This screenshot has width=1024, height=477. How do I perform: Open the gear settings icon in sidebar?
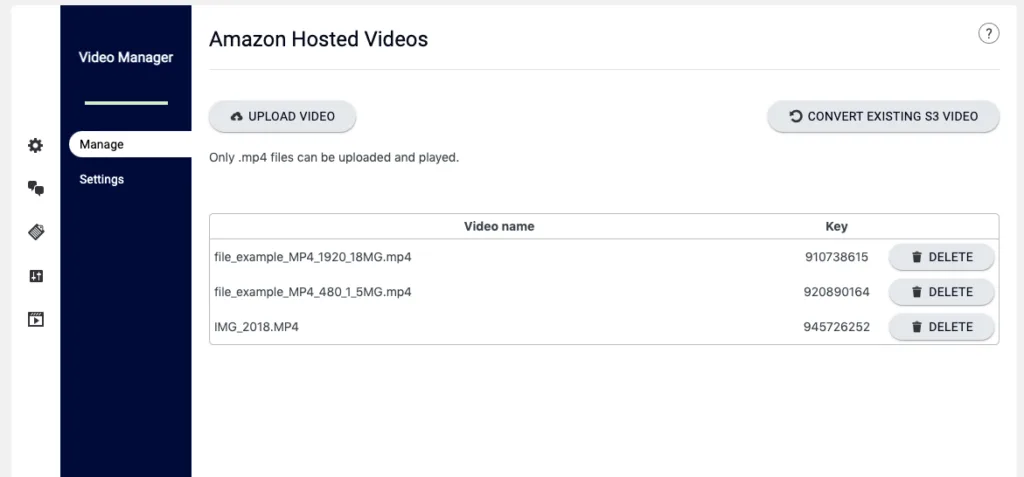click(x=35, y=145)
